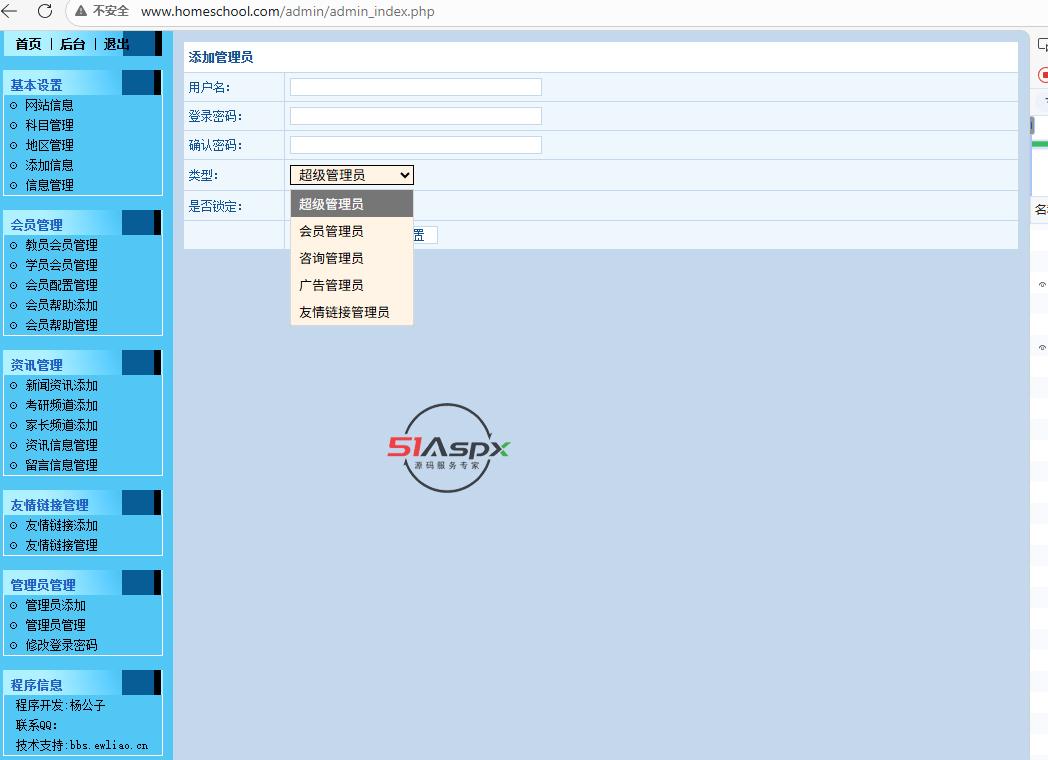Open 信息管理 sidebar link
Image resolution: width=1048 pixels, height=760 pixels.
49,186
